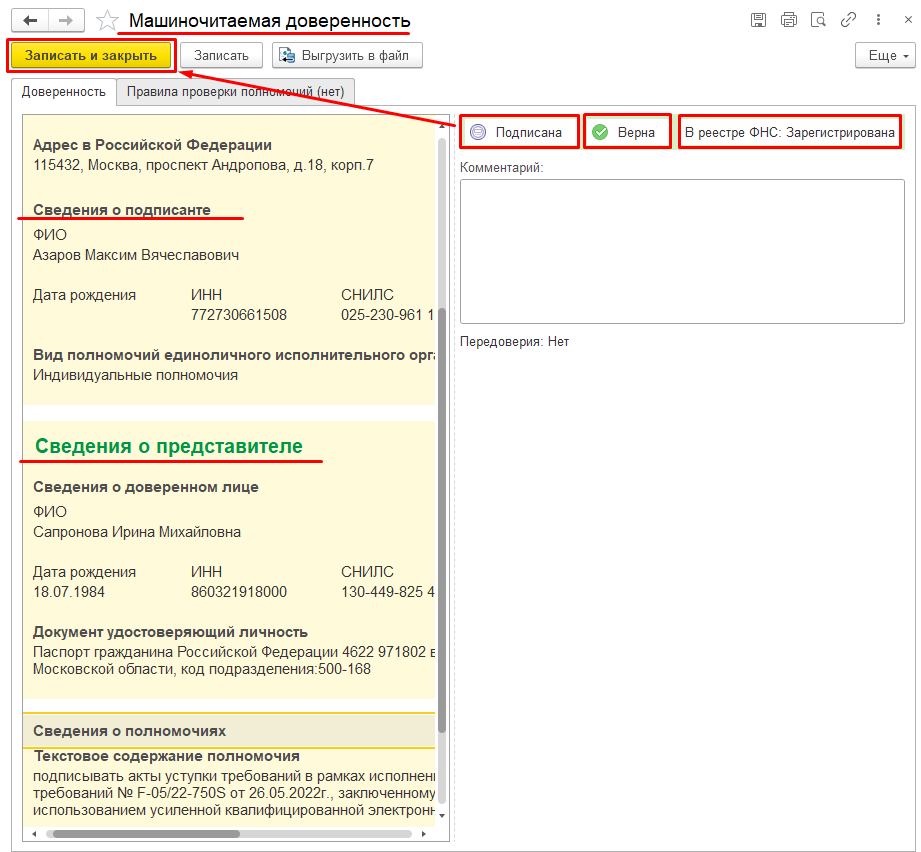Viewport: 921px width, 852px height.
Task: Click the Подписана status button
Action: click(x=519, y=132)
